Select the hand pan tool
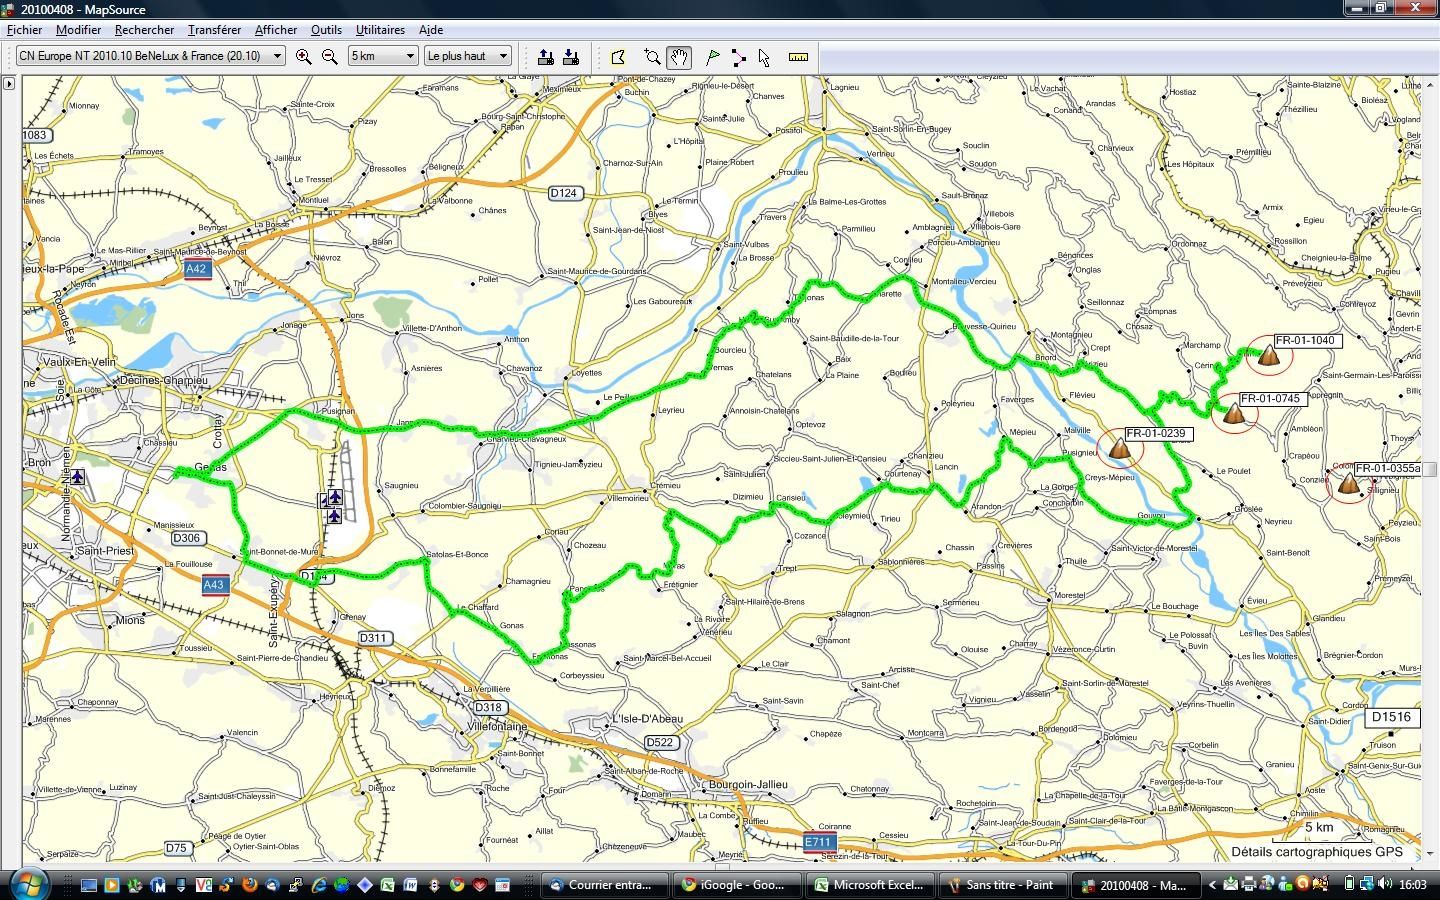 (x=679, y=57)
